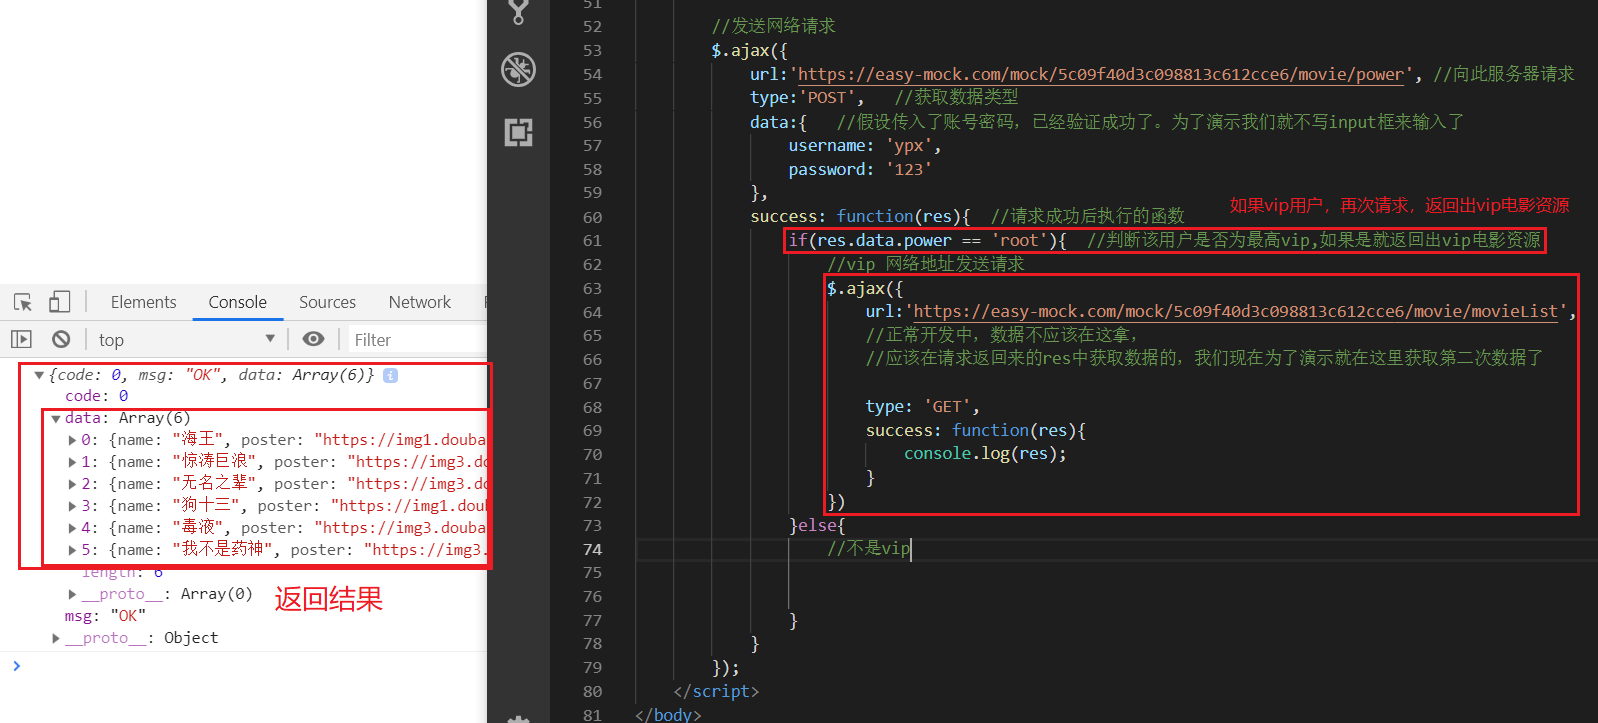Click the password: '123' code line
The height and width of the screenshot is (723, 1598).
pos(860,170)
